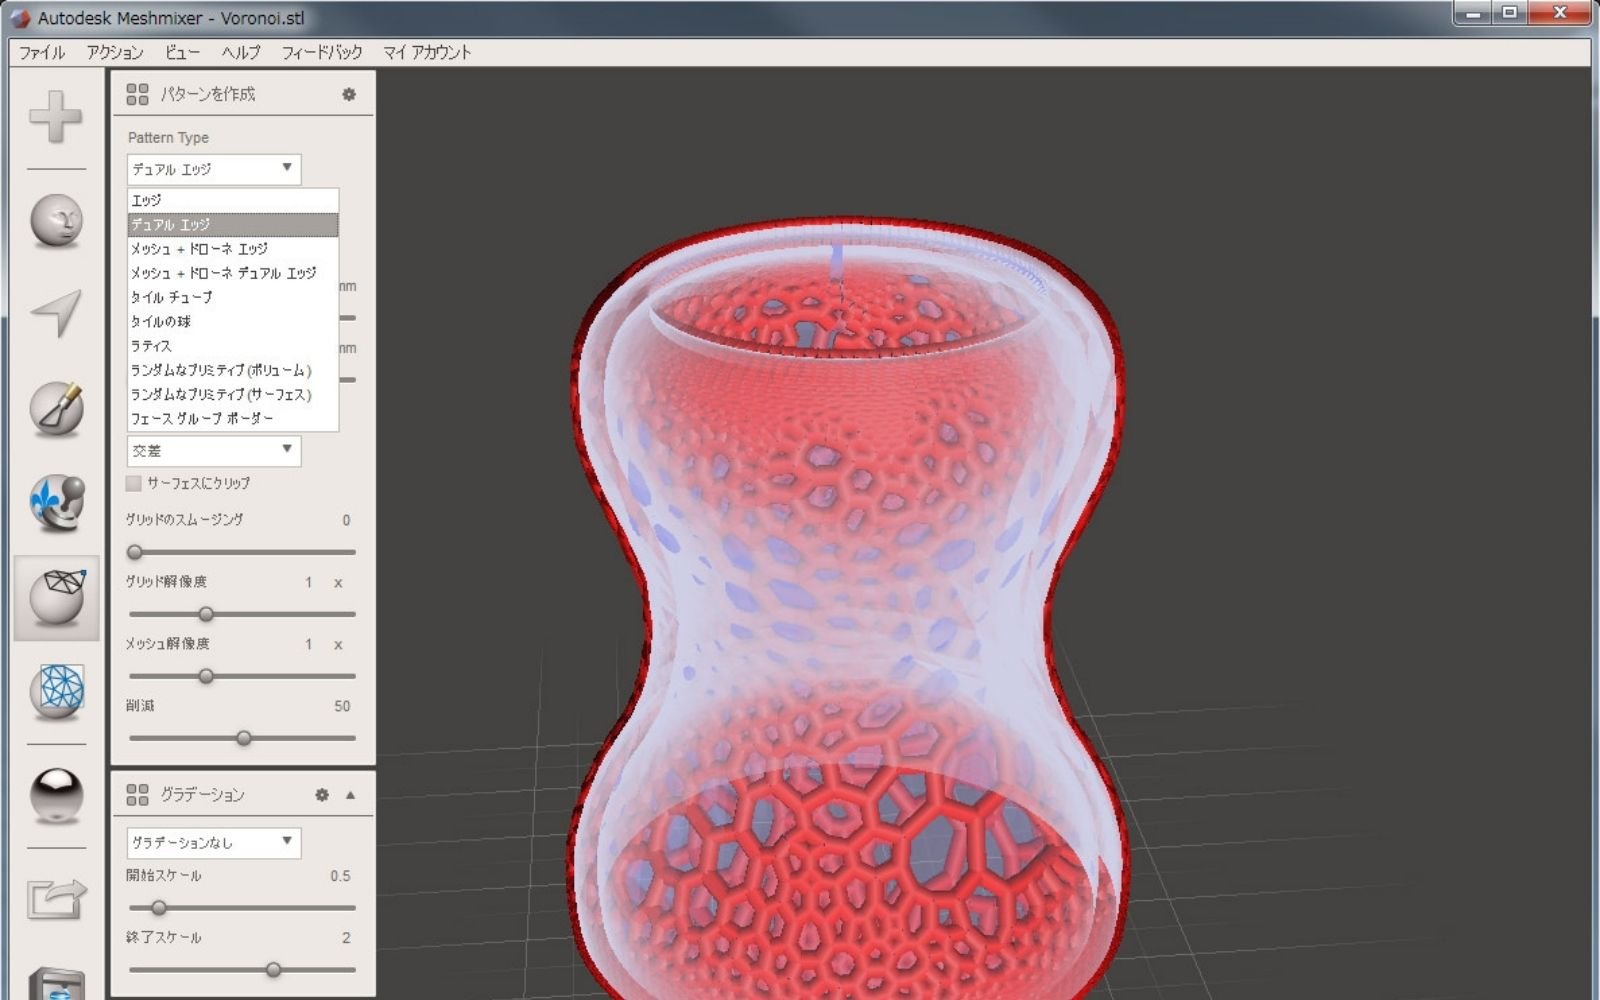
Task: Click the pattern panel gear settings icon
Action: tap(349, 94)
